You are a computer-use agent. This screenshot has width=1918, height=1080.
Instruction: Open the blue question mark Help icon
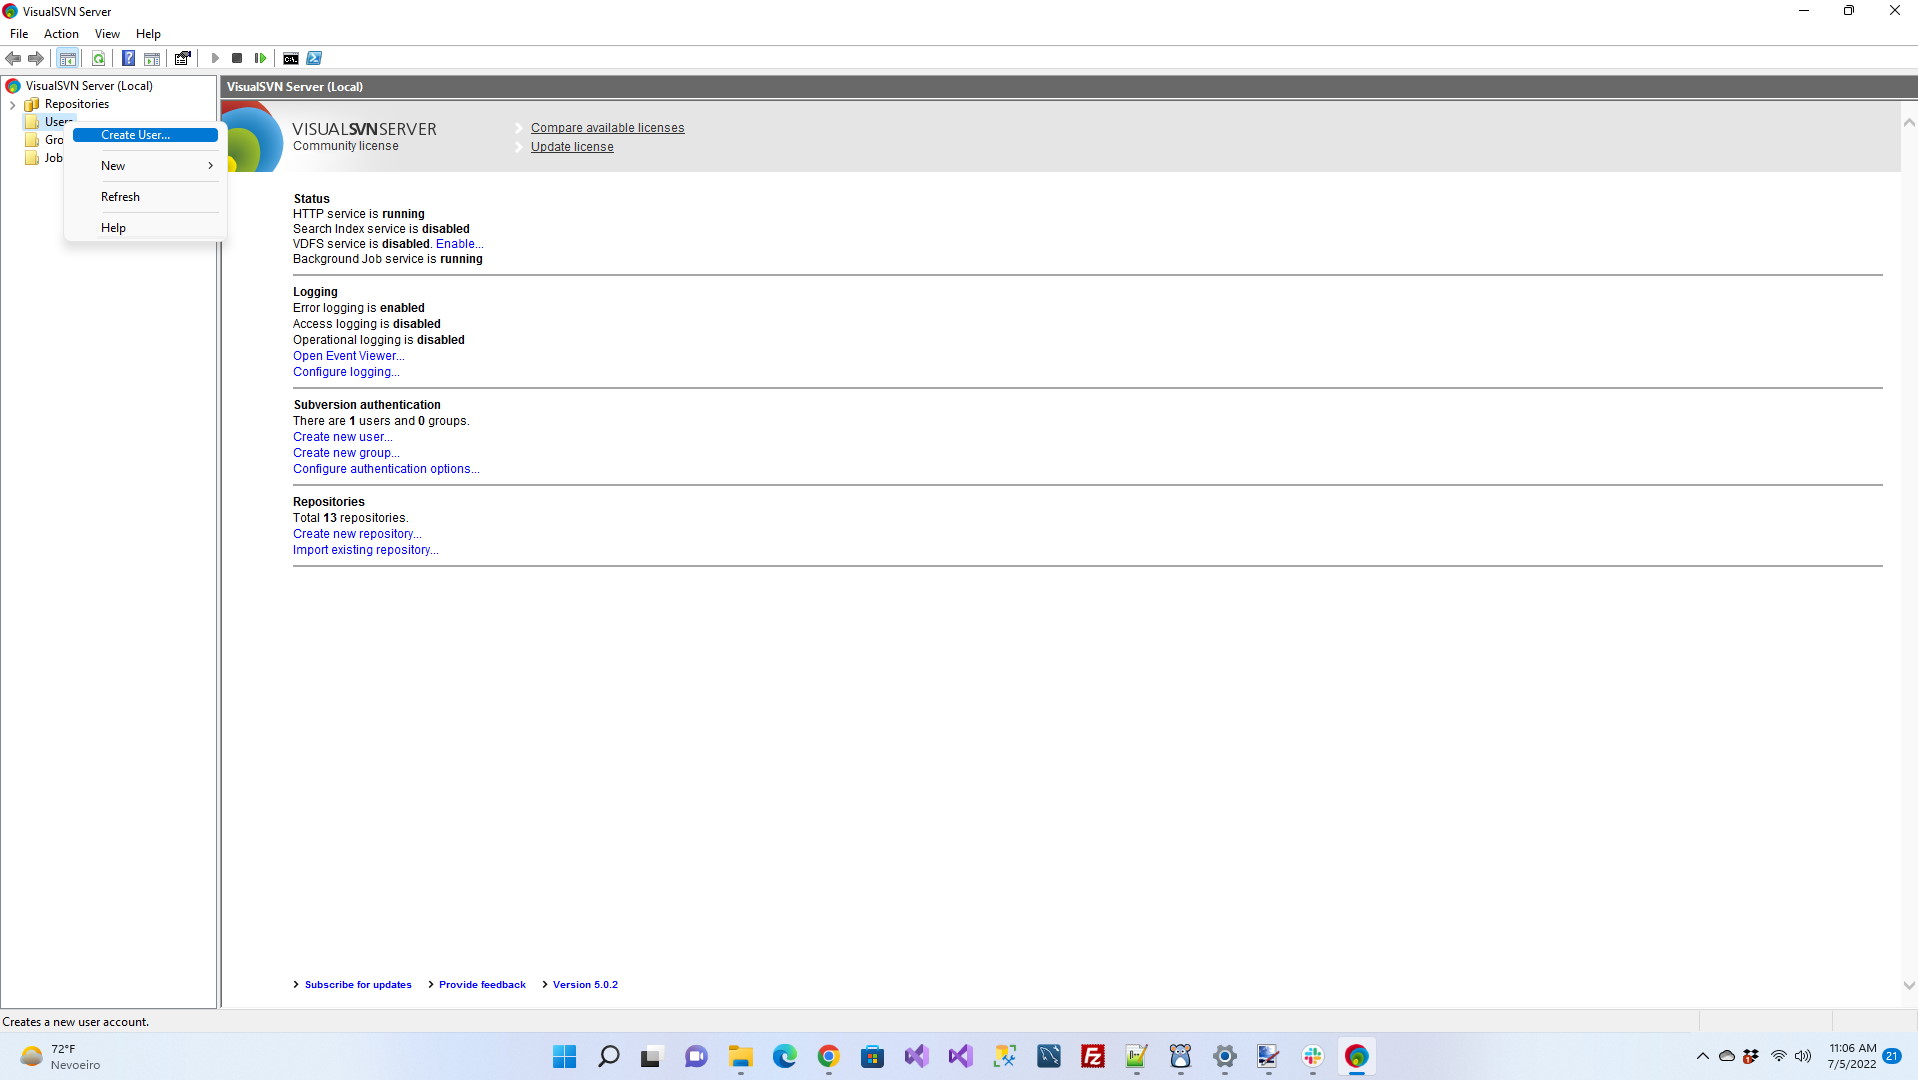[128, 58]
